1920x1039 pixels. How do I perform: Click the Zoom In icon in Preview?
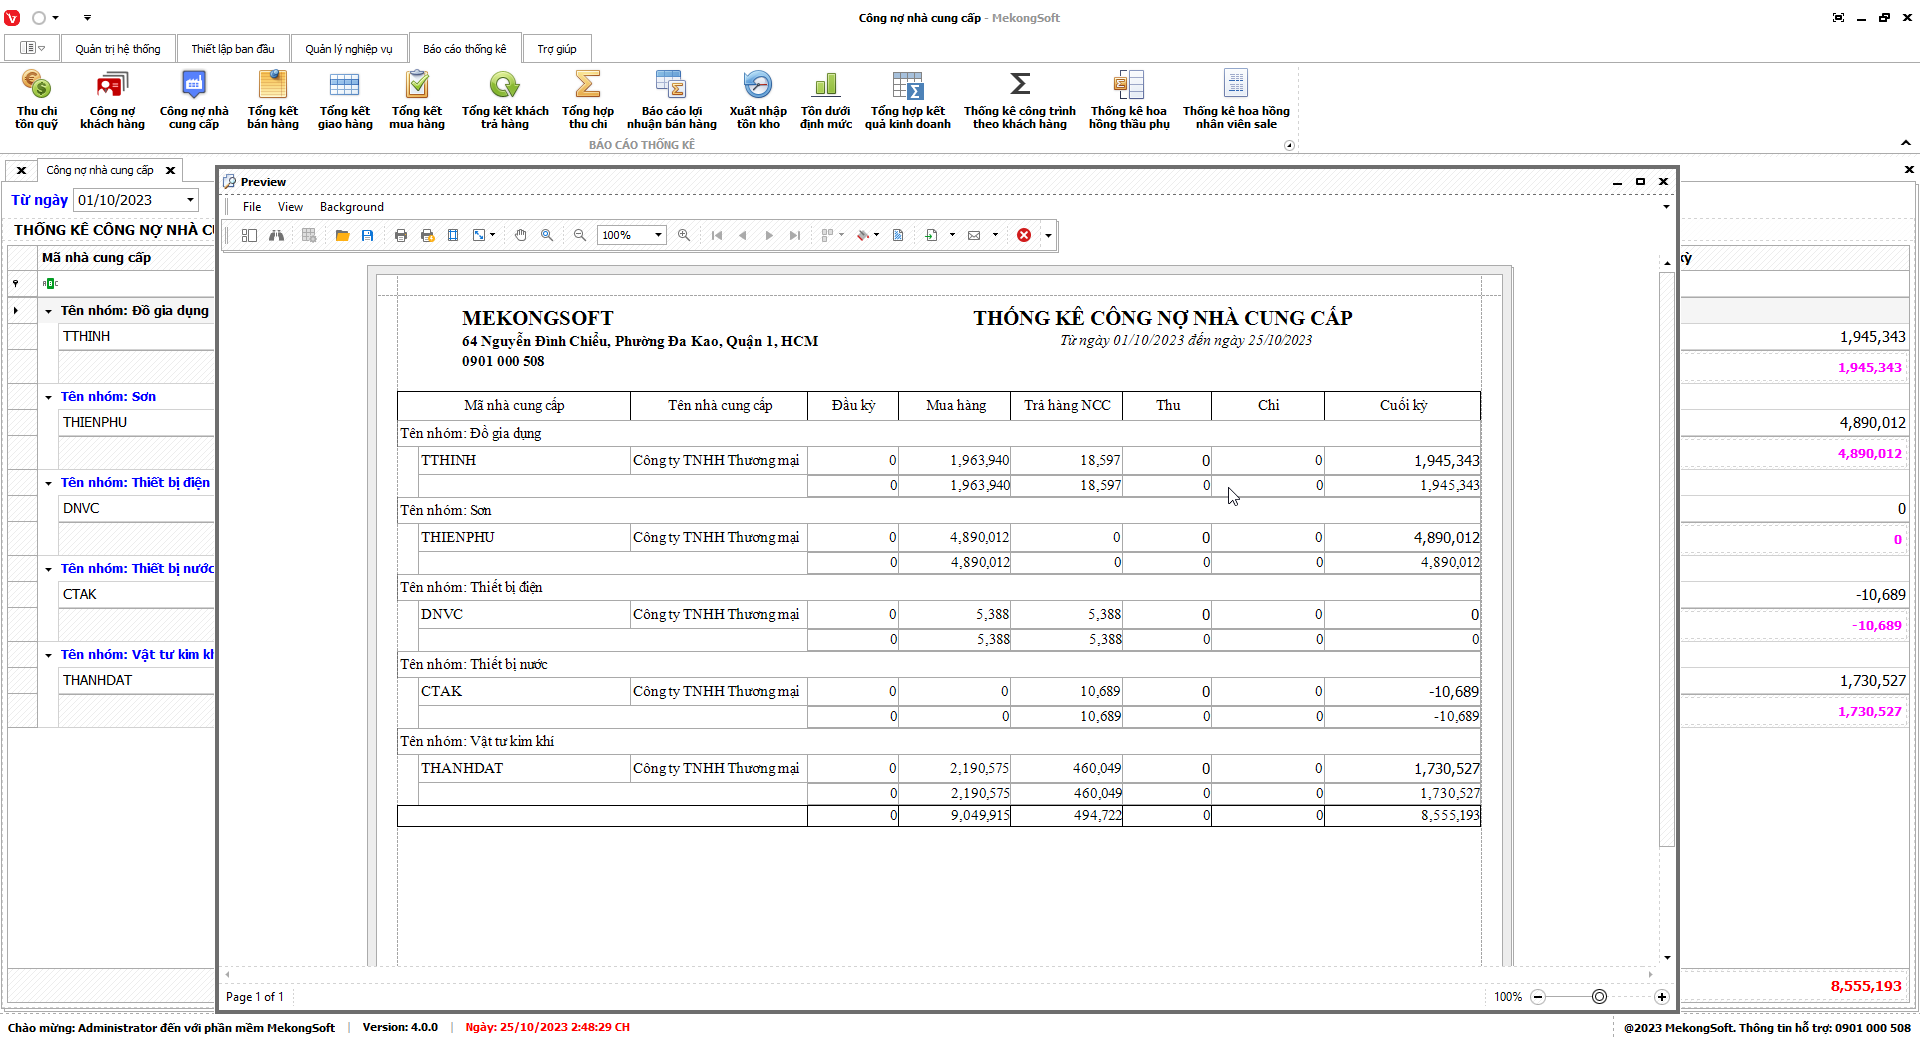point(684,235)
